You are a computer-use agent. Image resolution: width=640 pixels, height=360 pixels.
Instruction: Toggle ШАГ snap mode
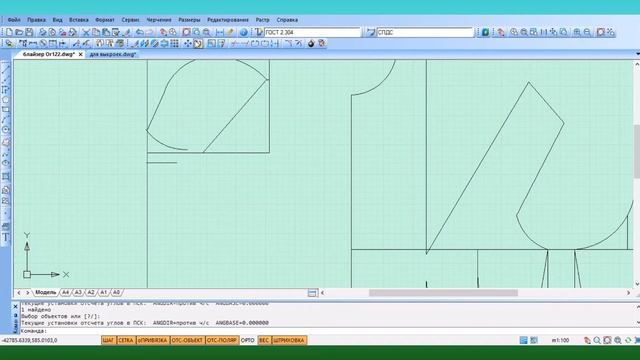pos(109,340)
